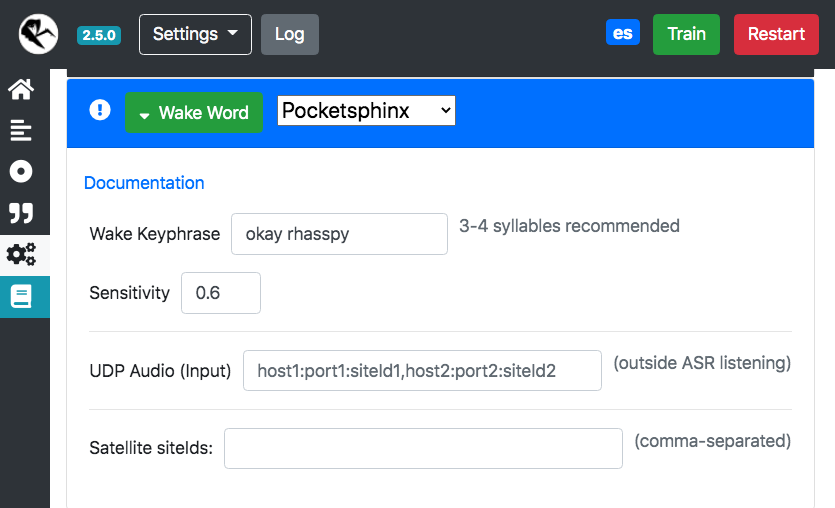Open Words page with quote icon
Image resolution: width=835 pixels, height=508 pixels.
[21, 213]
